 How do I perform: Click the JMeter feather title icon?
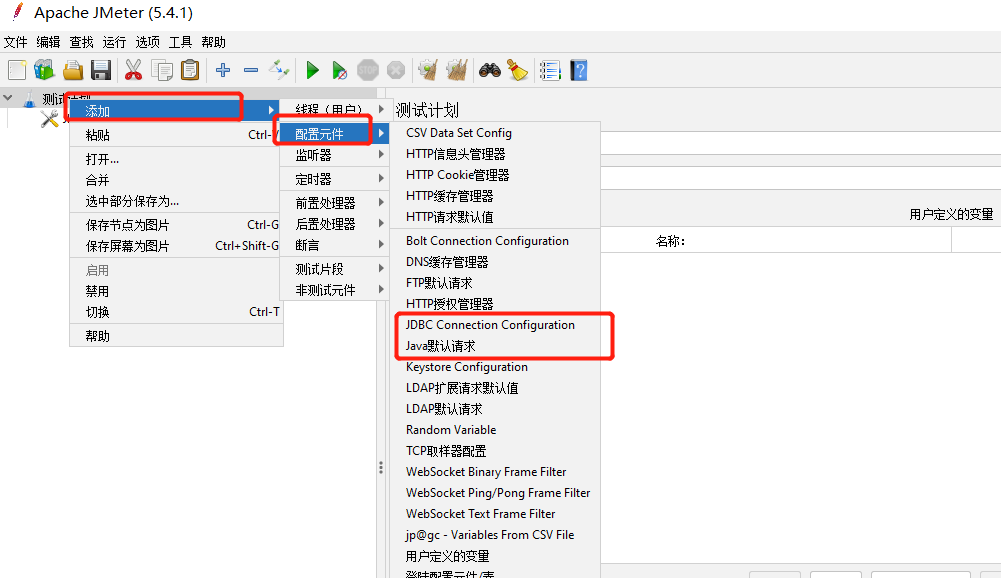[x=18, y=12]
